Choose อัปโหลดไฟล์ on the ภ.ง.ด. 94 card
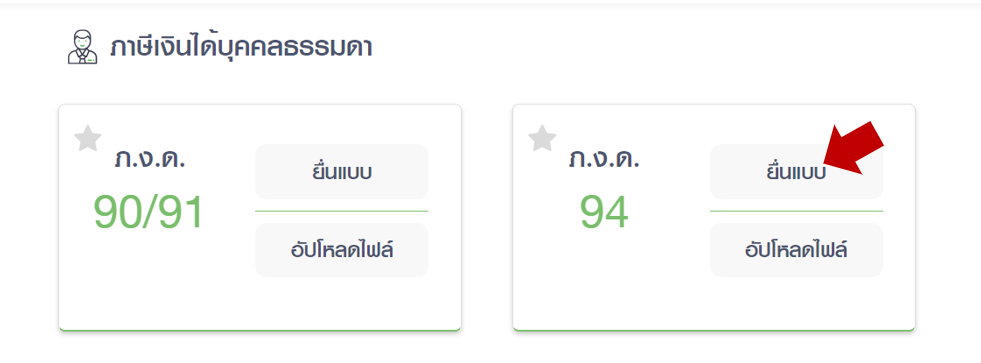The width and height of the screenshot is (981, 363). [x=796, y=250]
